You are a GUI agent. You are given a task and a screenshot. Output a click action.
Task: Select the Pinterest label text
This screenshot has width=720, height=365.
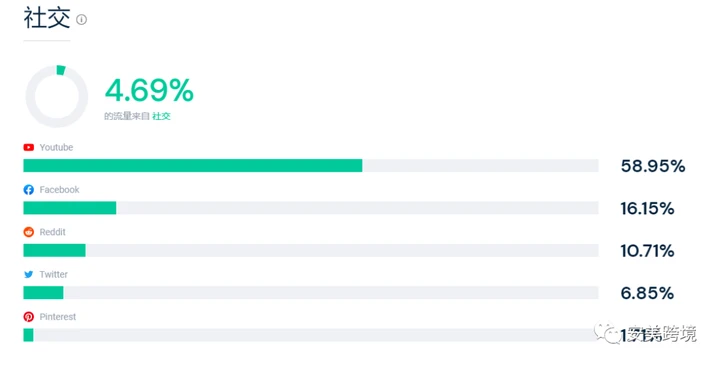click(57, 317)
